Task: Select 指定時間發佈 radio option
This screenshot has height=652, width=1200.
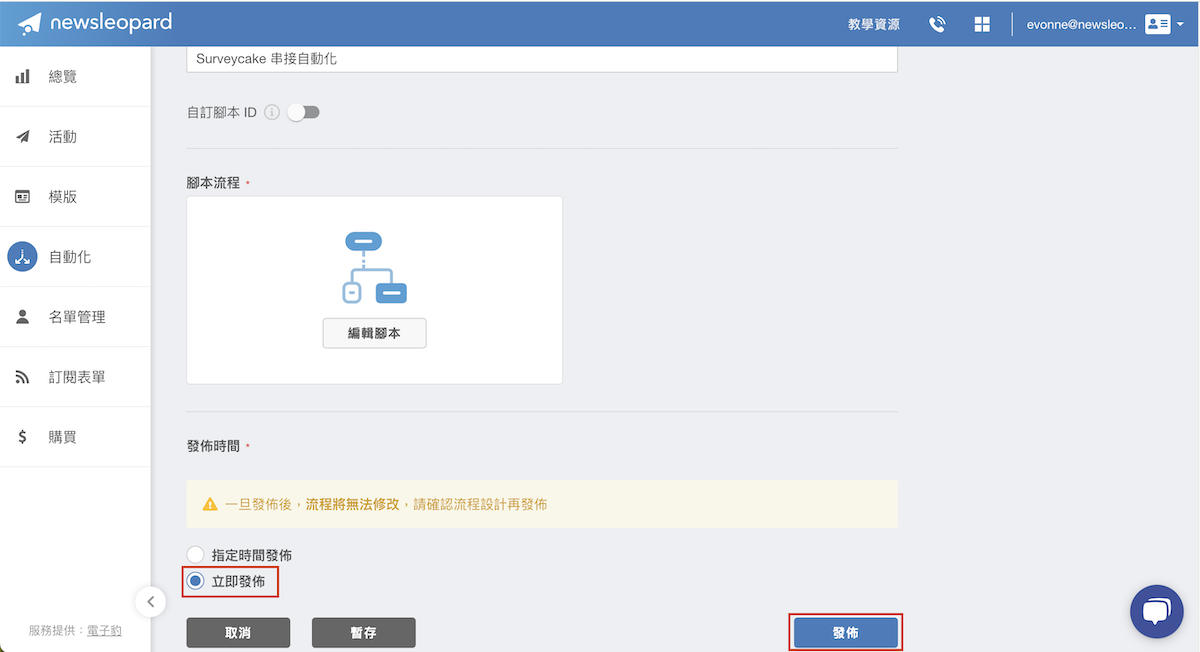Action: [x=196, y=555]
